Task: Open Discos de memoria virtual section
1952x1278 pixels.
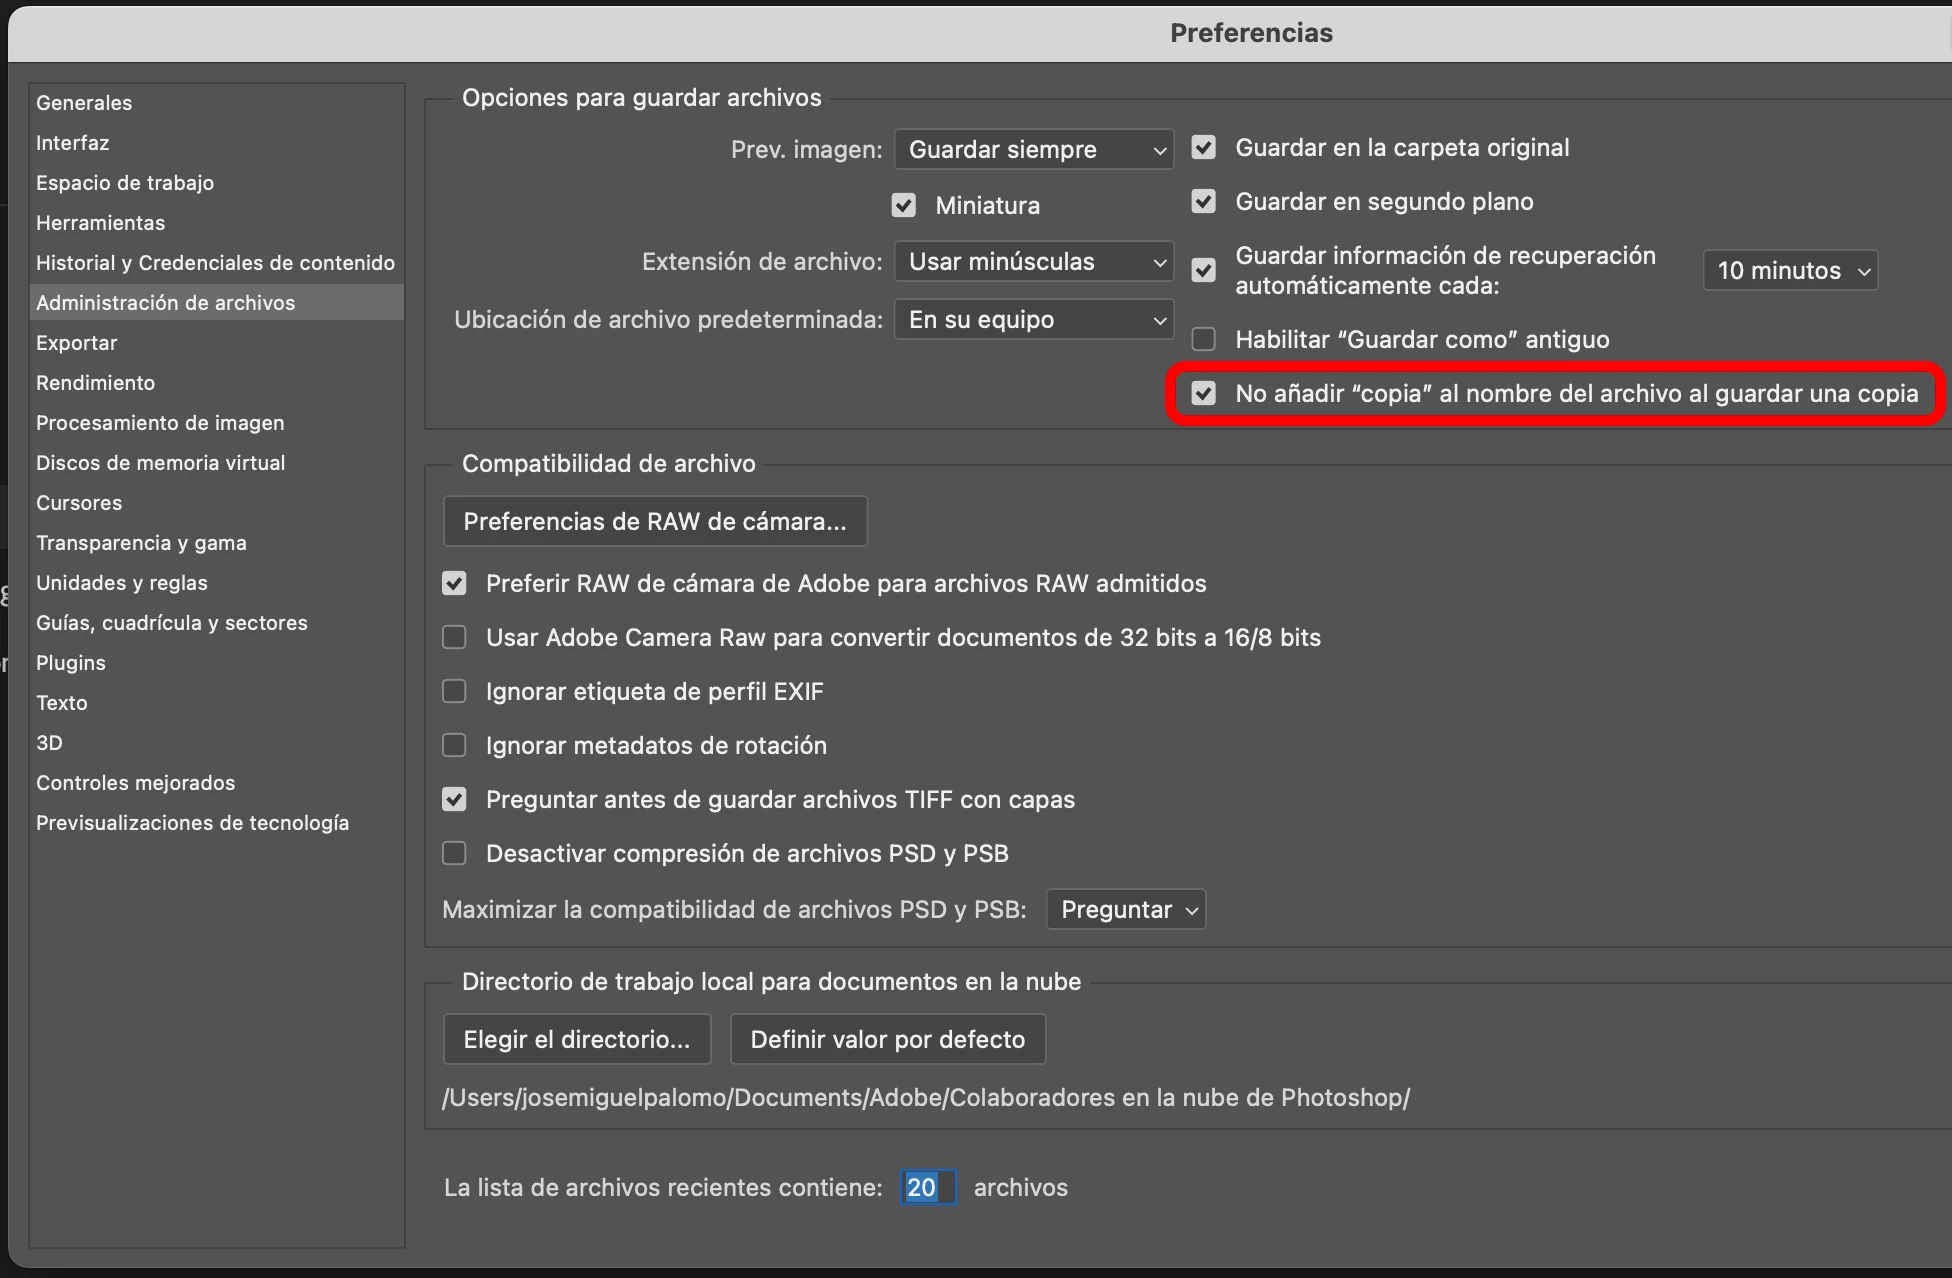Action: [x=161, y=463]
